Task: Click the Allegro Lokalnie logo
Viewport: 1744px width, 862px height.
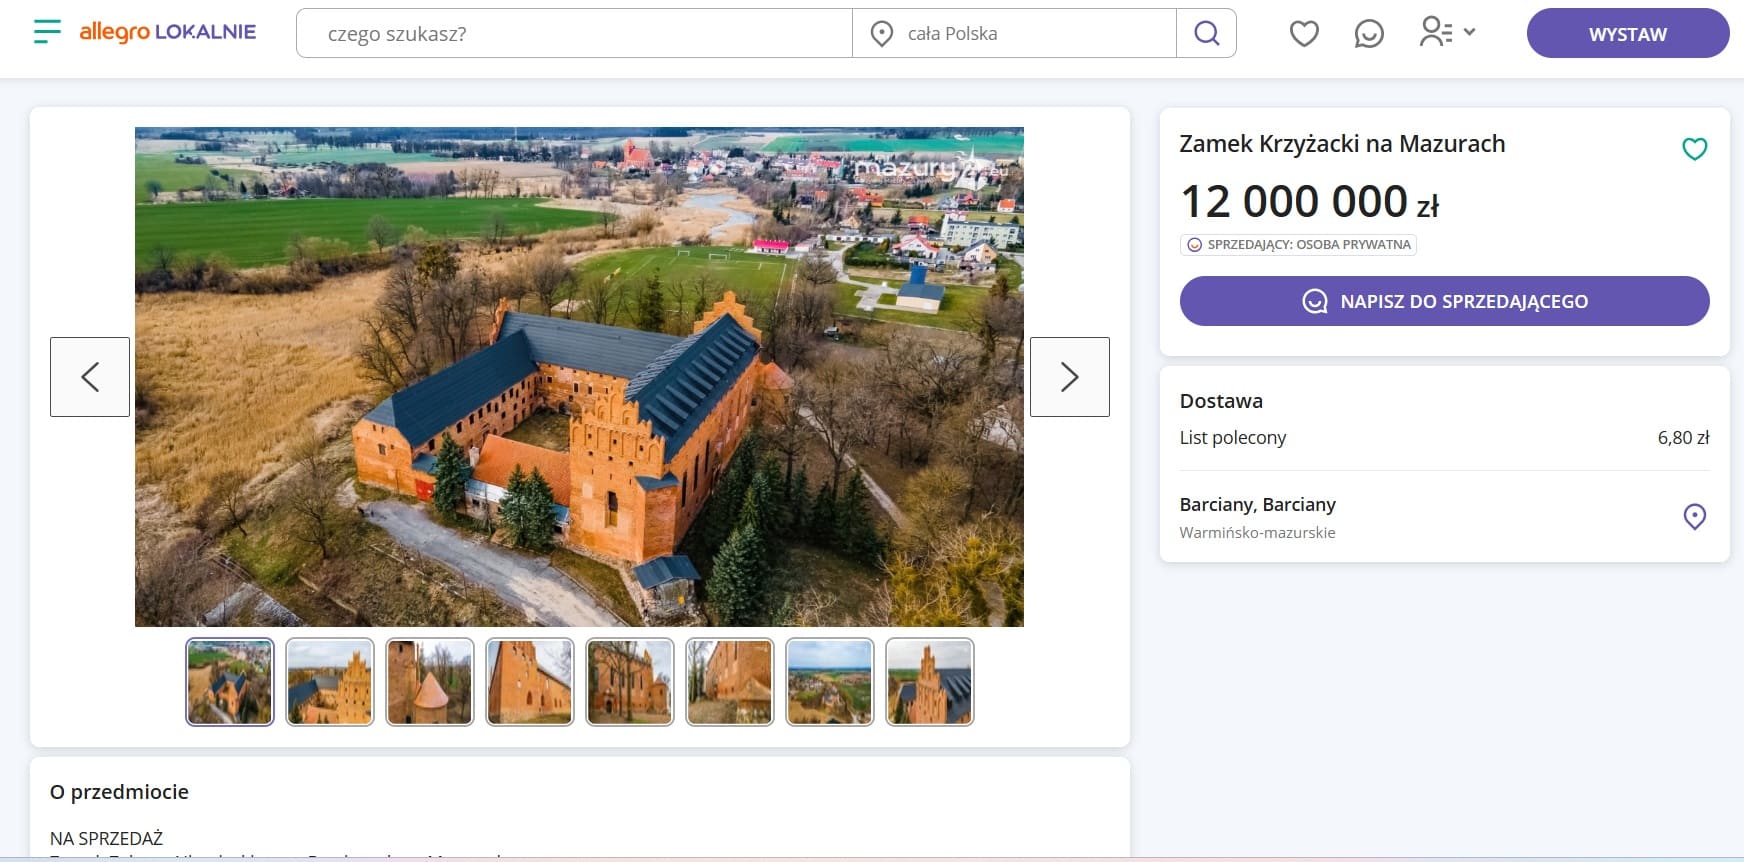Action: point(168,32)
